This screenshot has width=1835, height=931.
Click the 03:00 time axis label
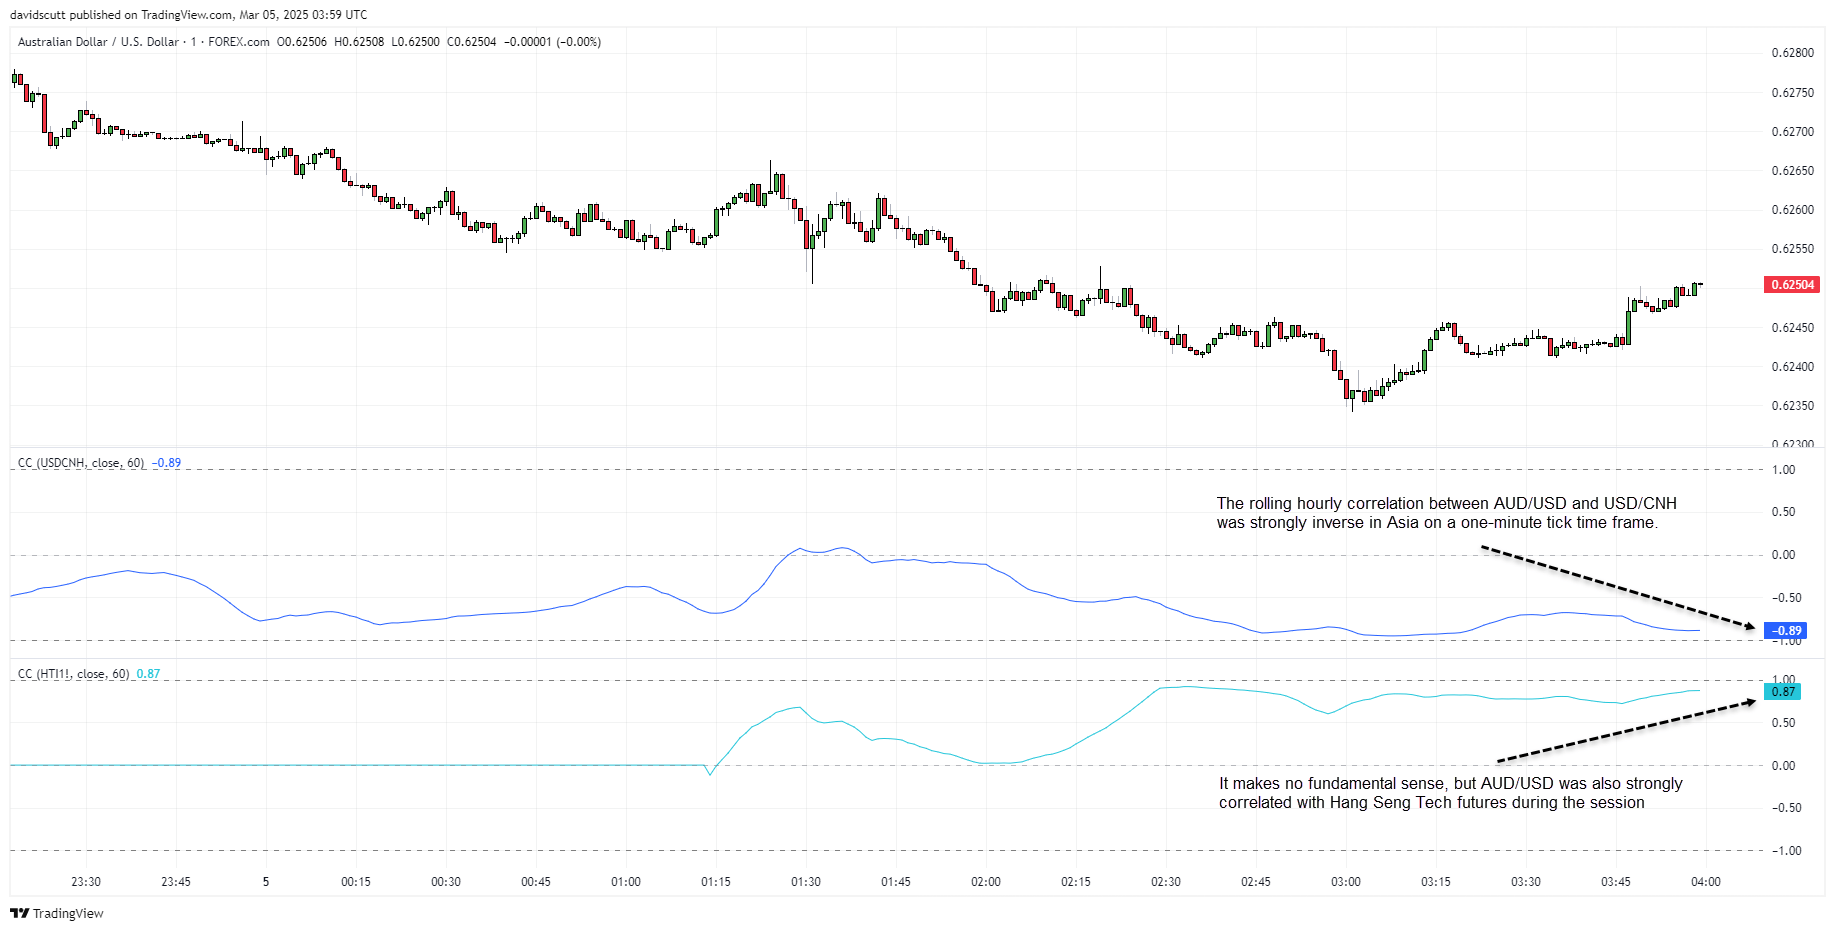click(1346, 882)
